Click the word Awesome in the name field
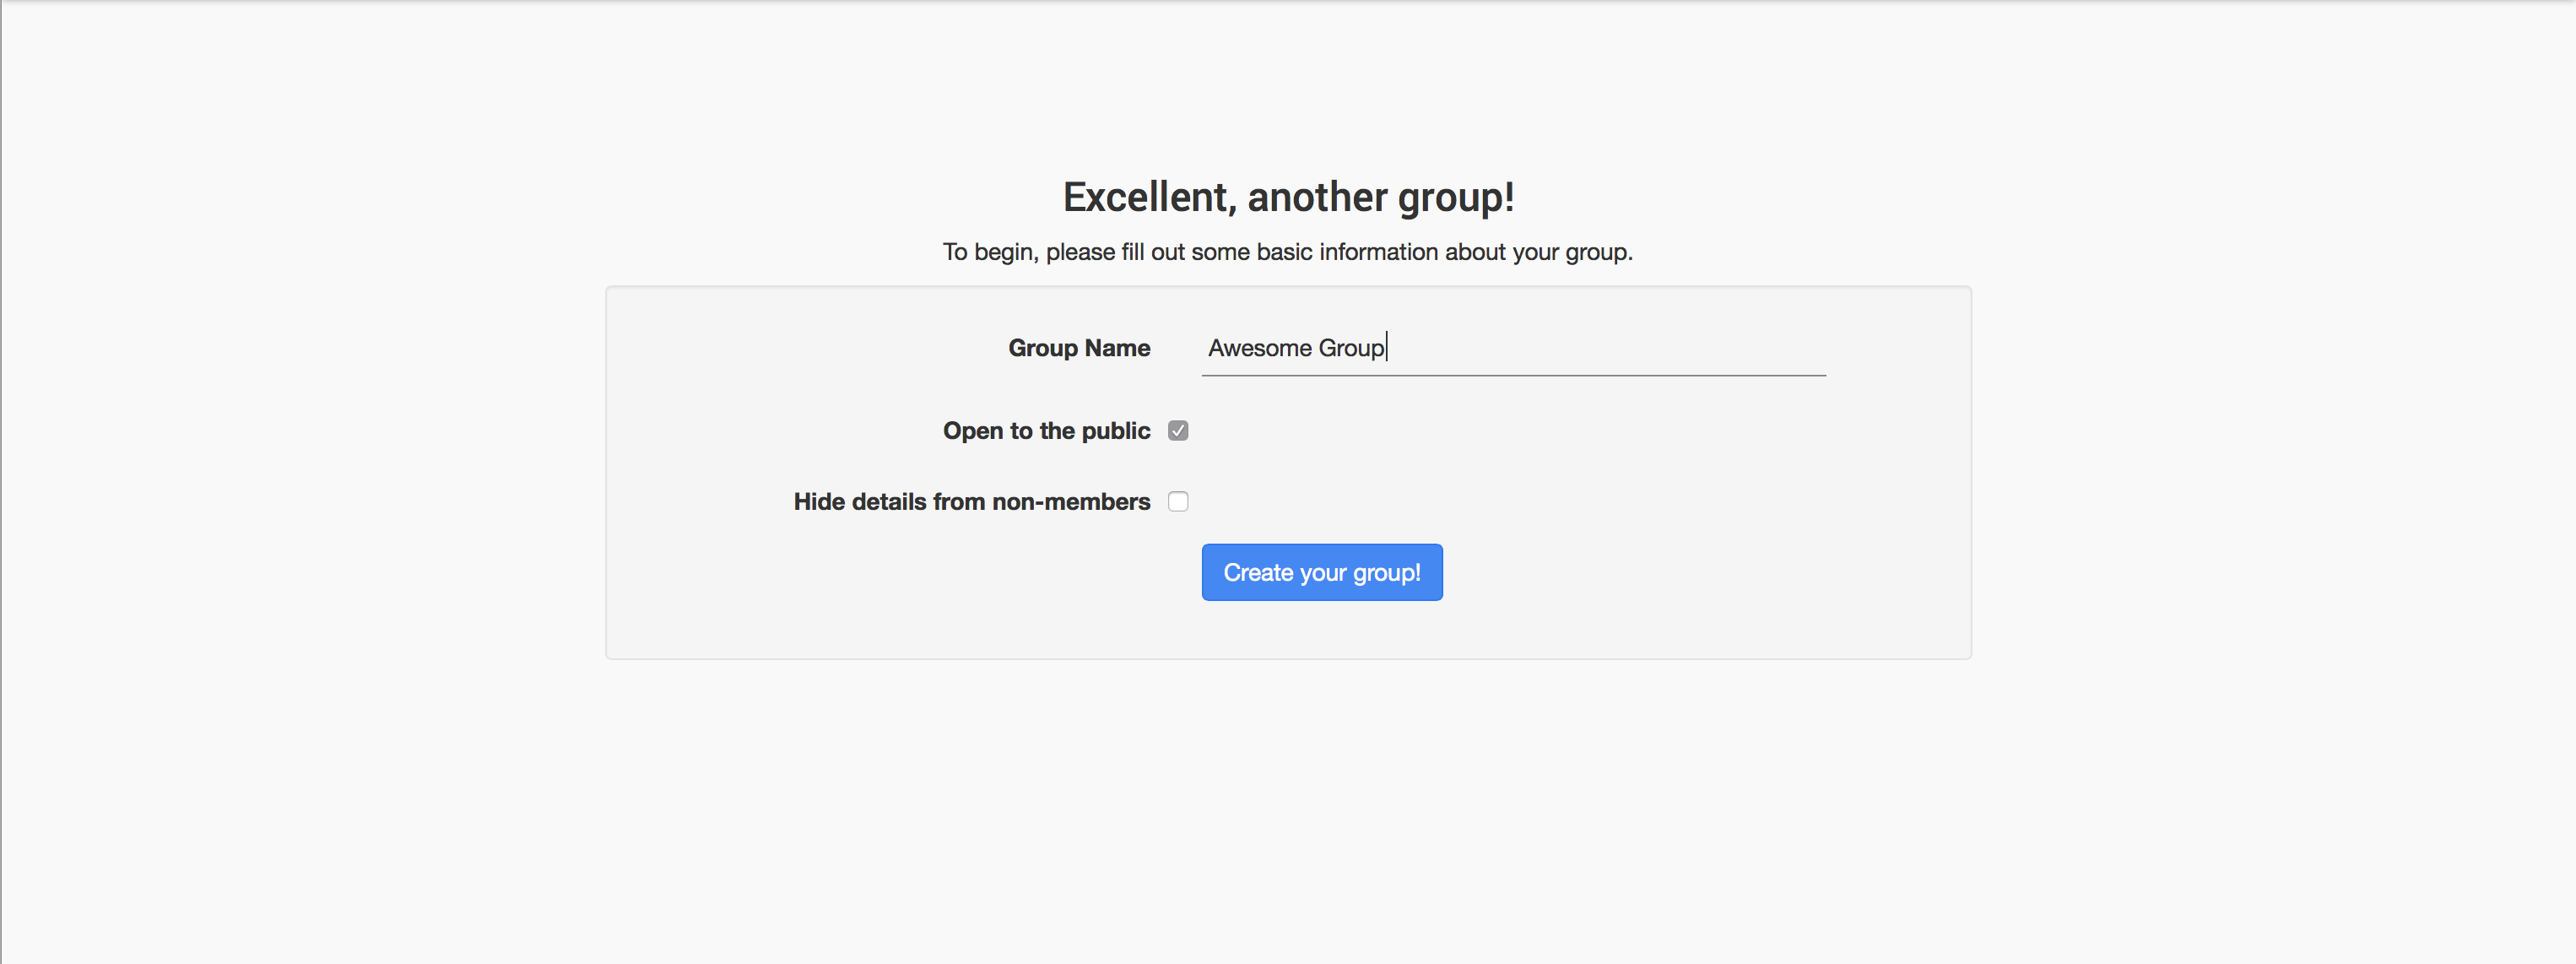Screen dimensions: 2576x964 click(1259, 348)
